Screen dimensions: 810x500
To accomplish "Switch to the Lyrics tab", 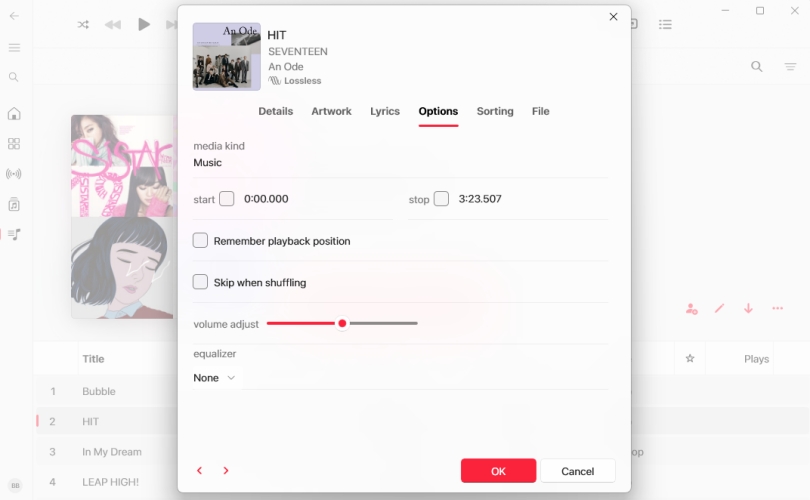I will tap(385, 111).
